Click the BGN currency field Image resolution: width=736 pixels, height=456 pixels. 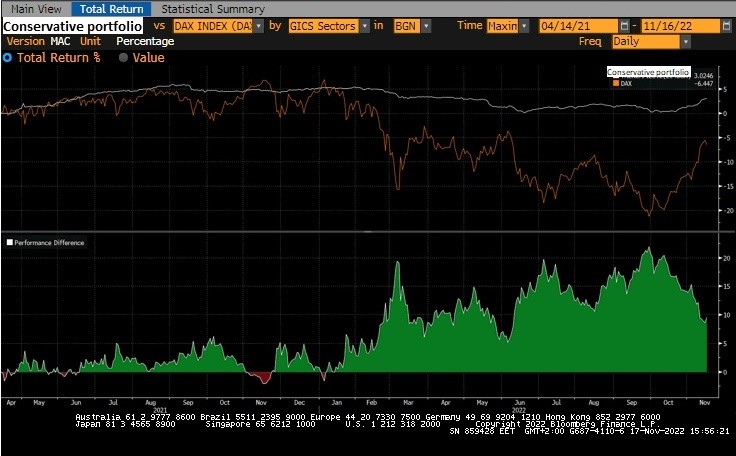click(x=406, y=26)
